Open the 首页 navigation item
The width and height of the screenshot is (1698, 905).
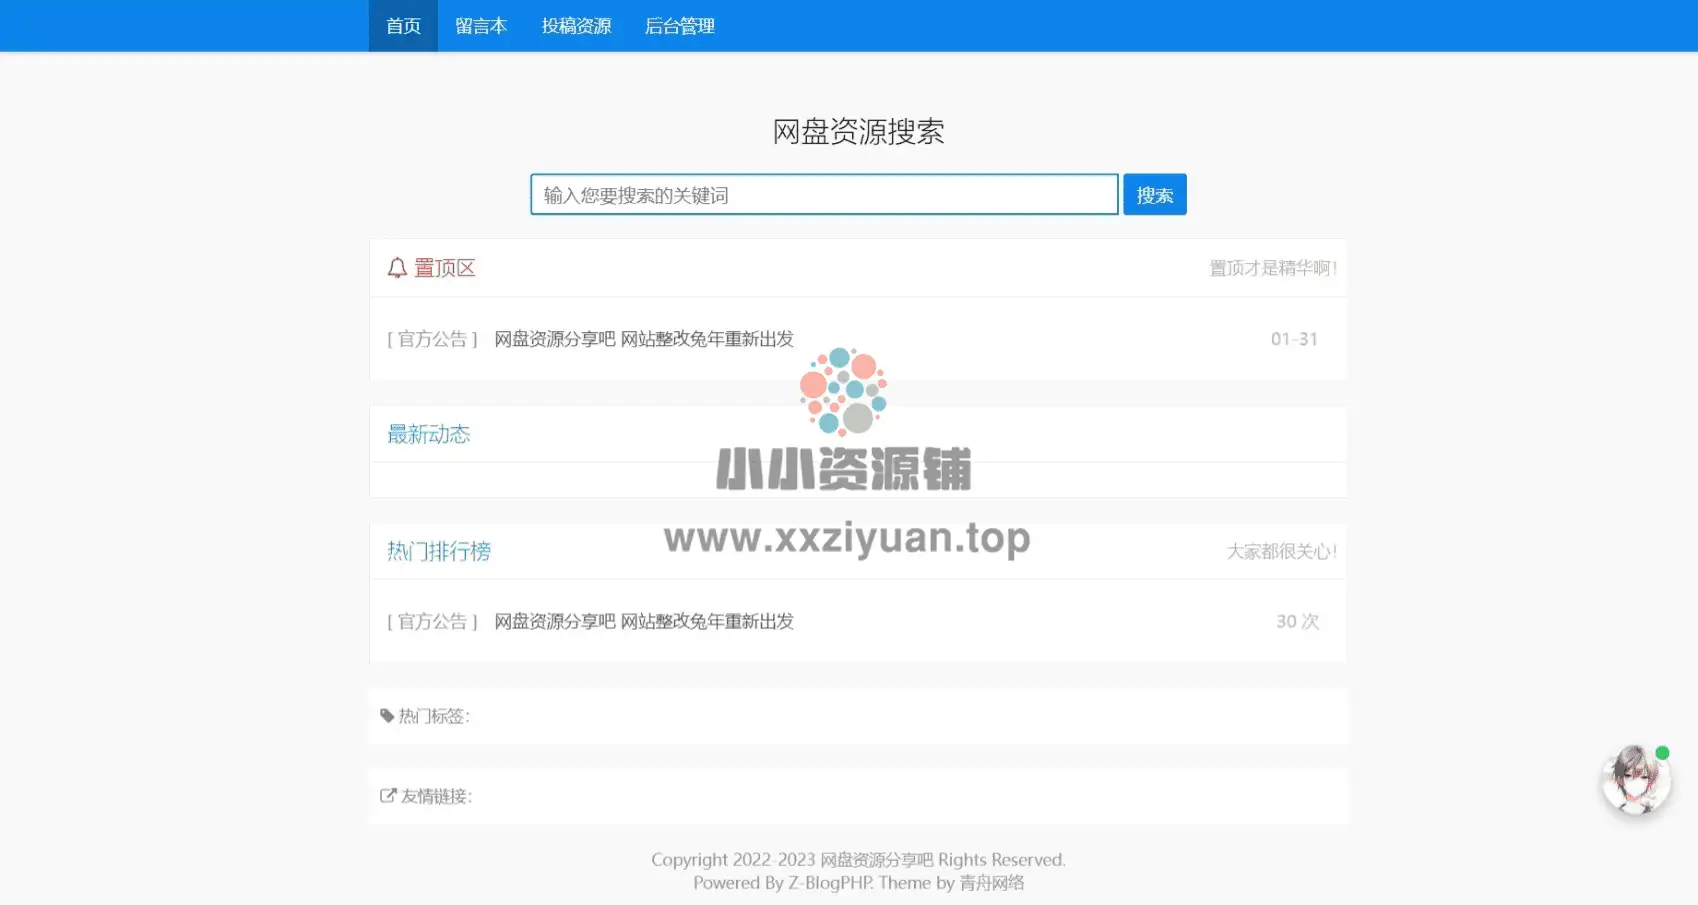[403, 26]
